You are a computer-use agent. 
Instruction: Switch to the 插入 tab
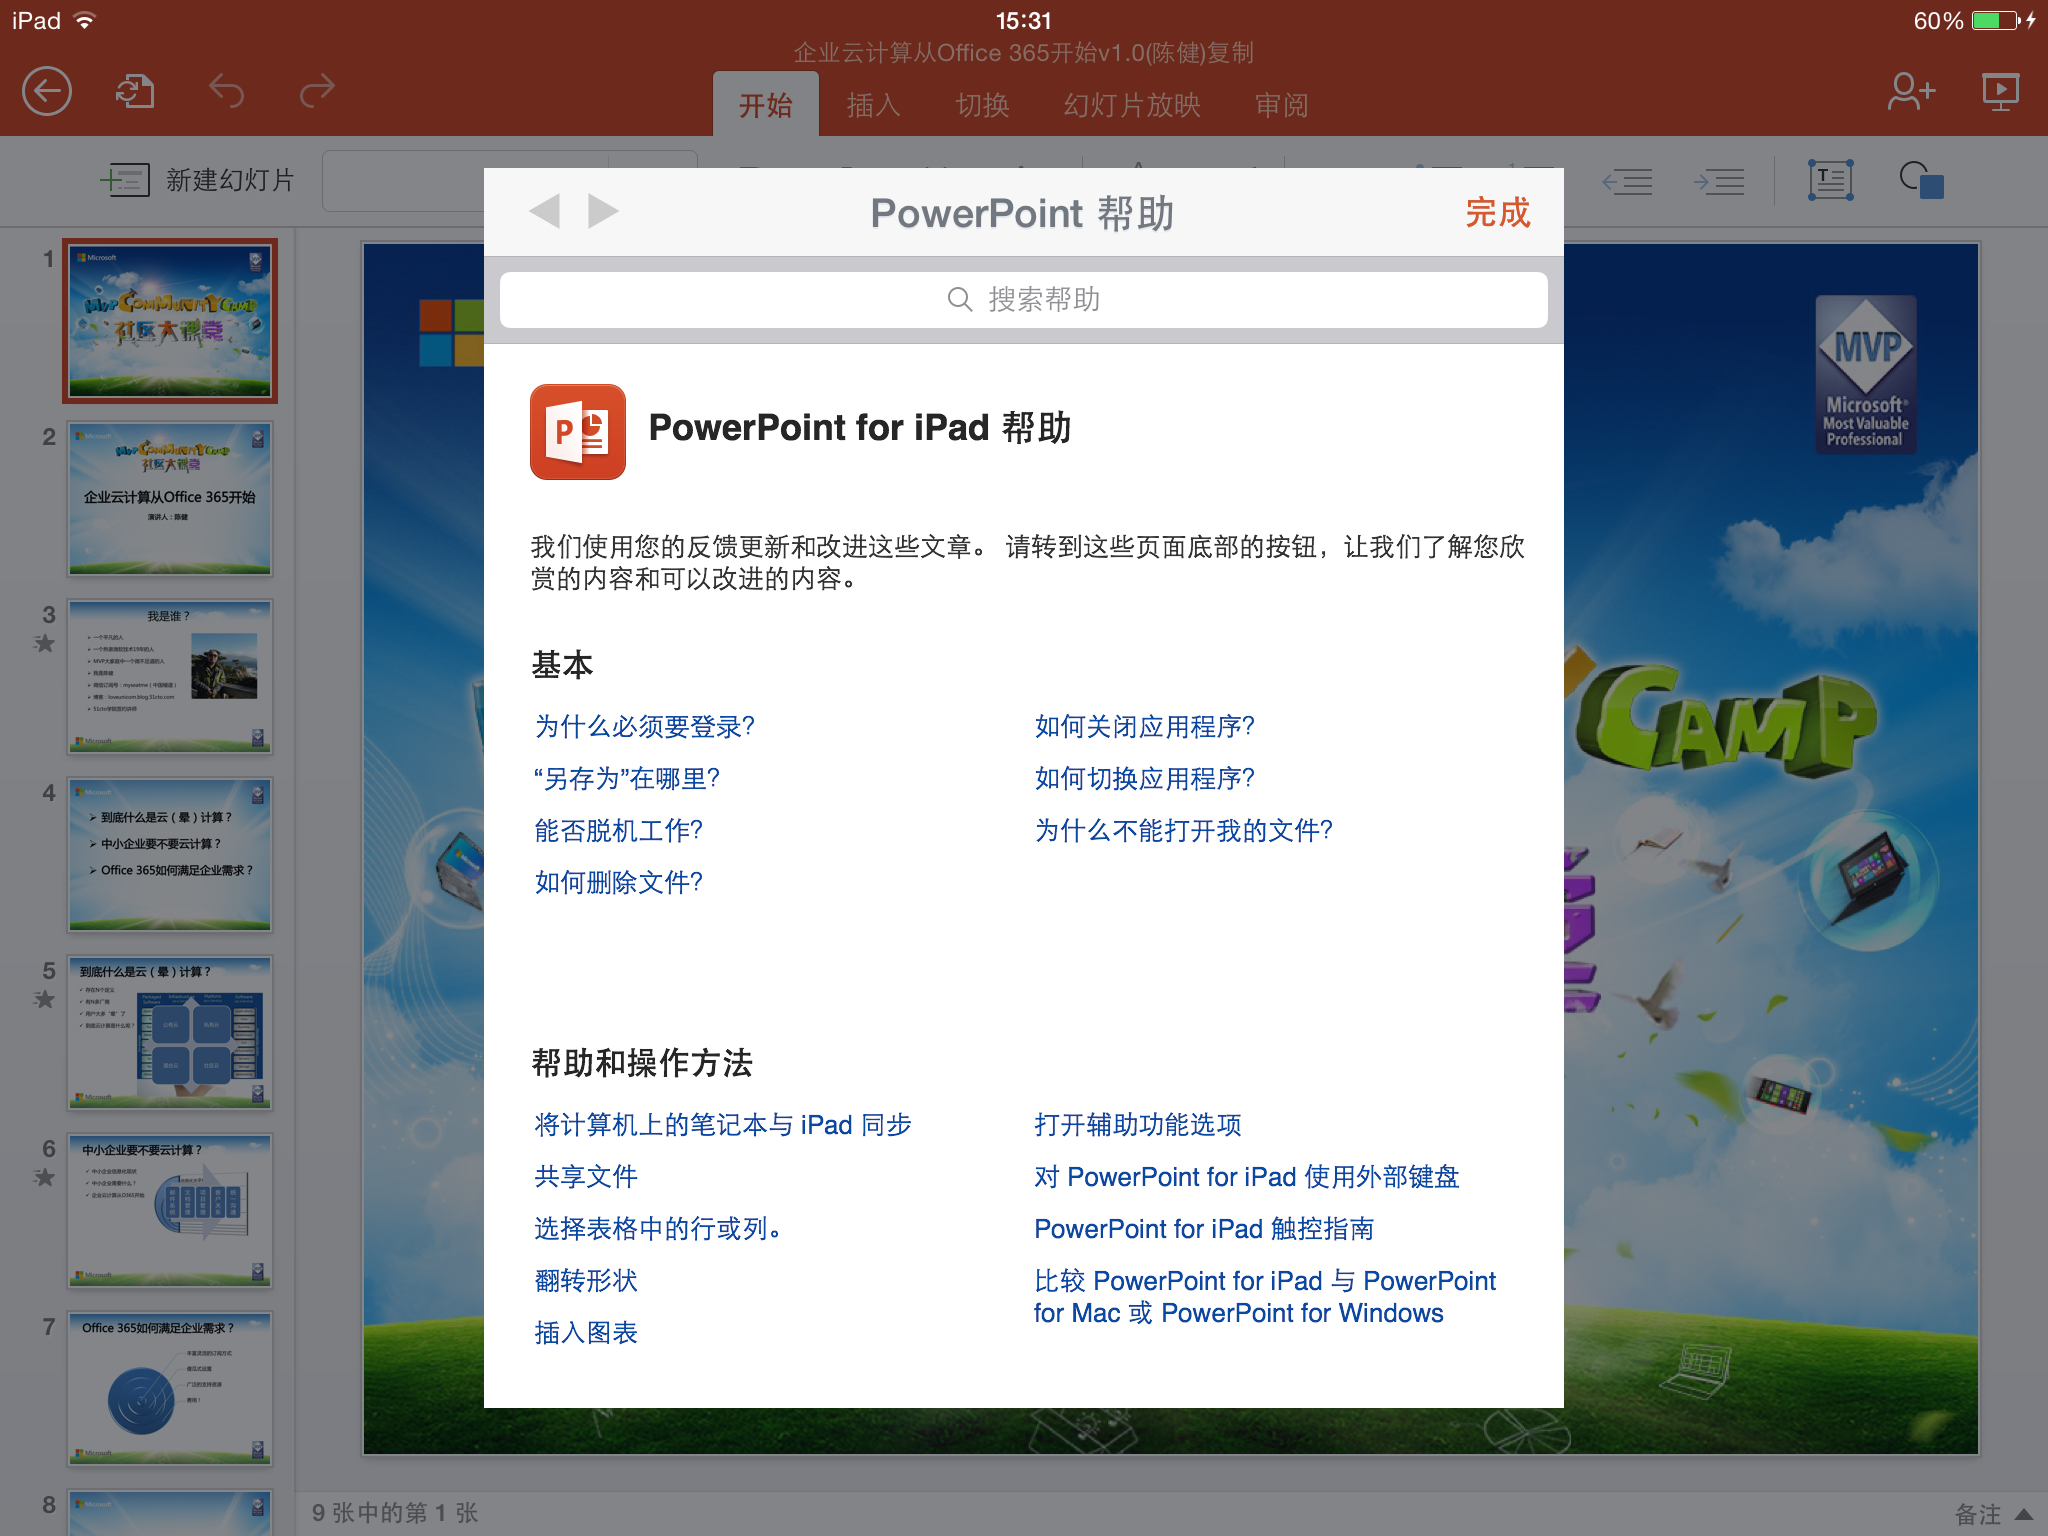point(874,105)
